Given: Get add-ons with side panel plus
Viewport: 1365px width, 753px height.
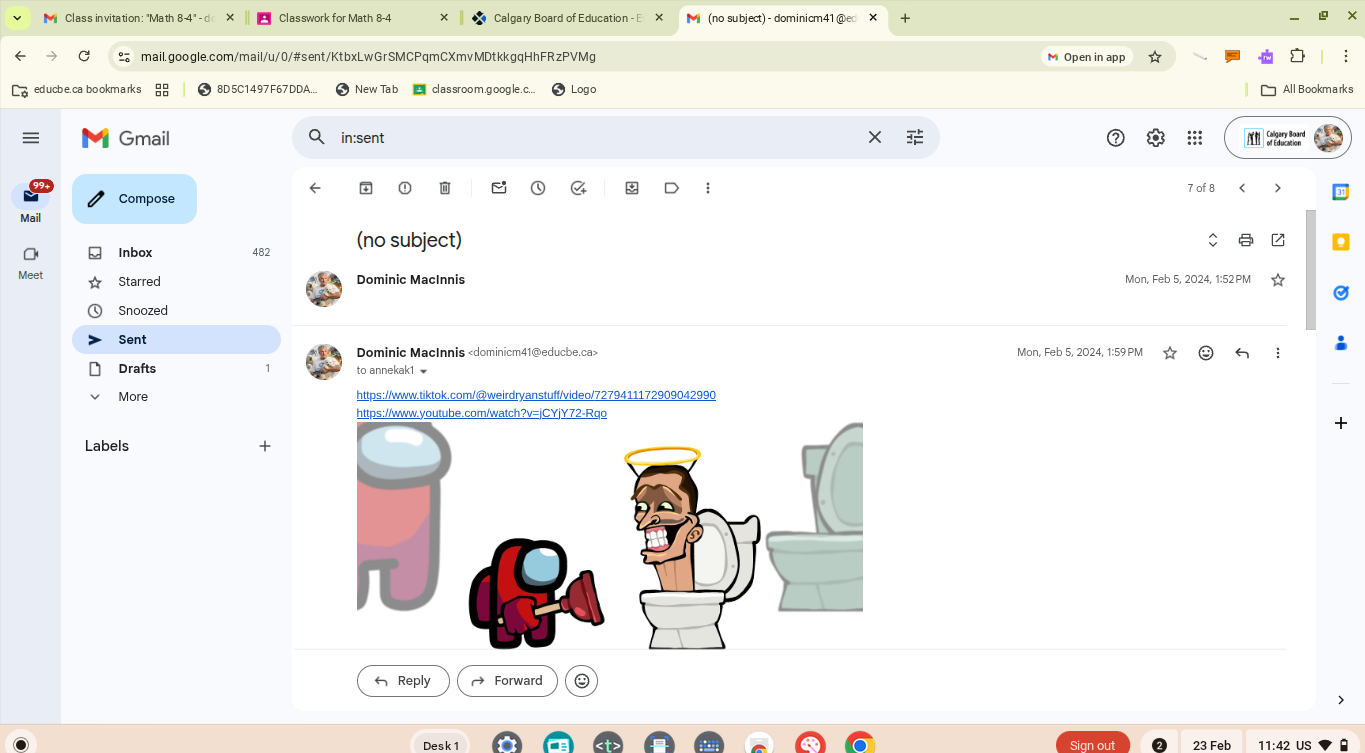Looking at the screenshot, I should (x=1341, y=423).
